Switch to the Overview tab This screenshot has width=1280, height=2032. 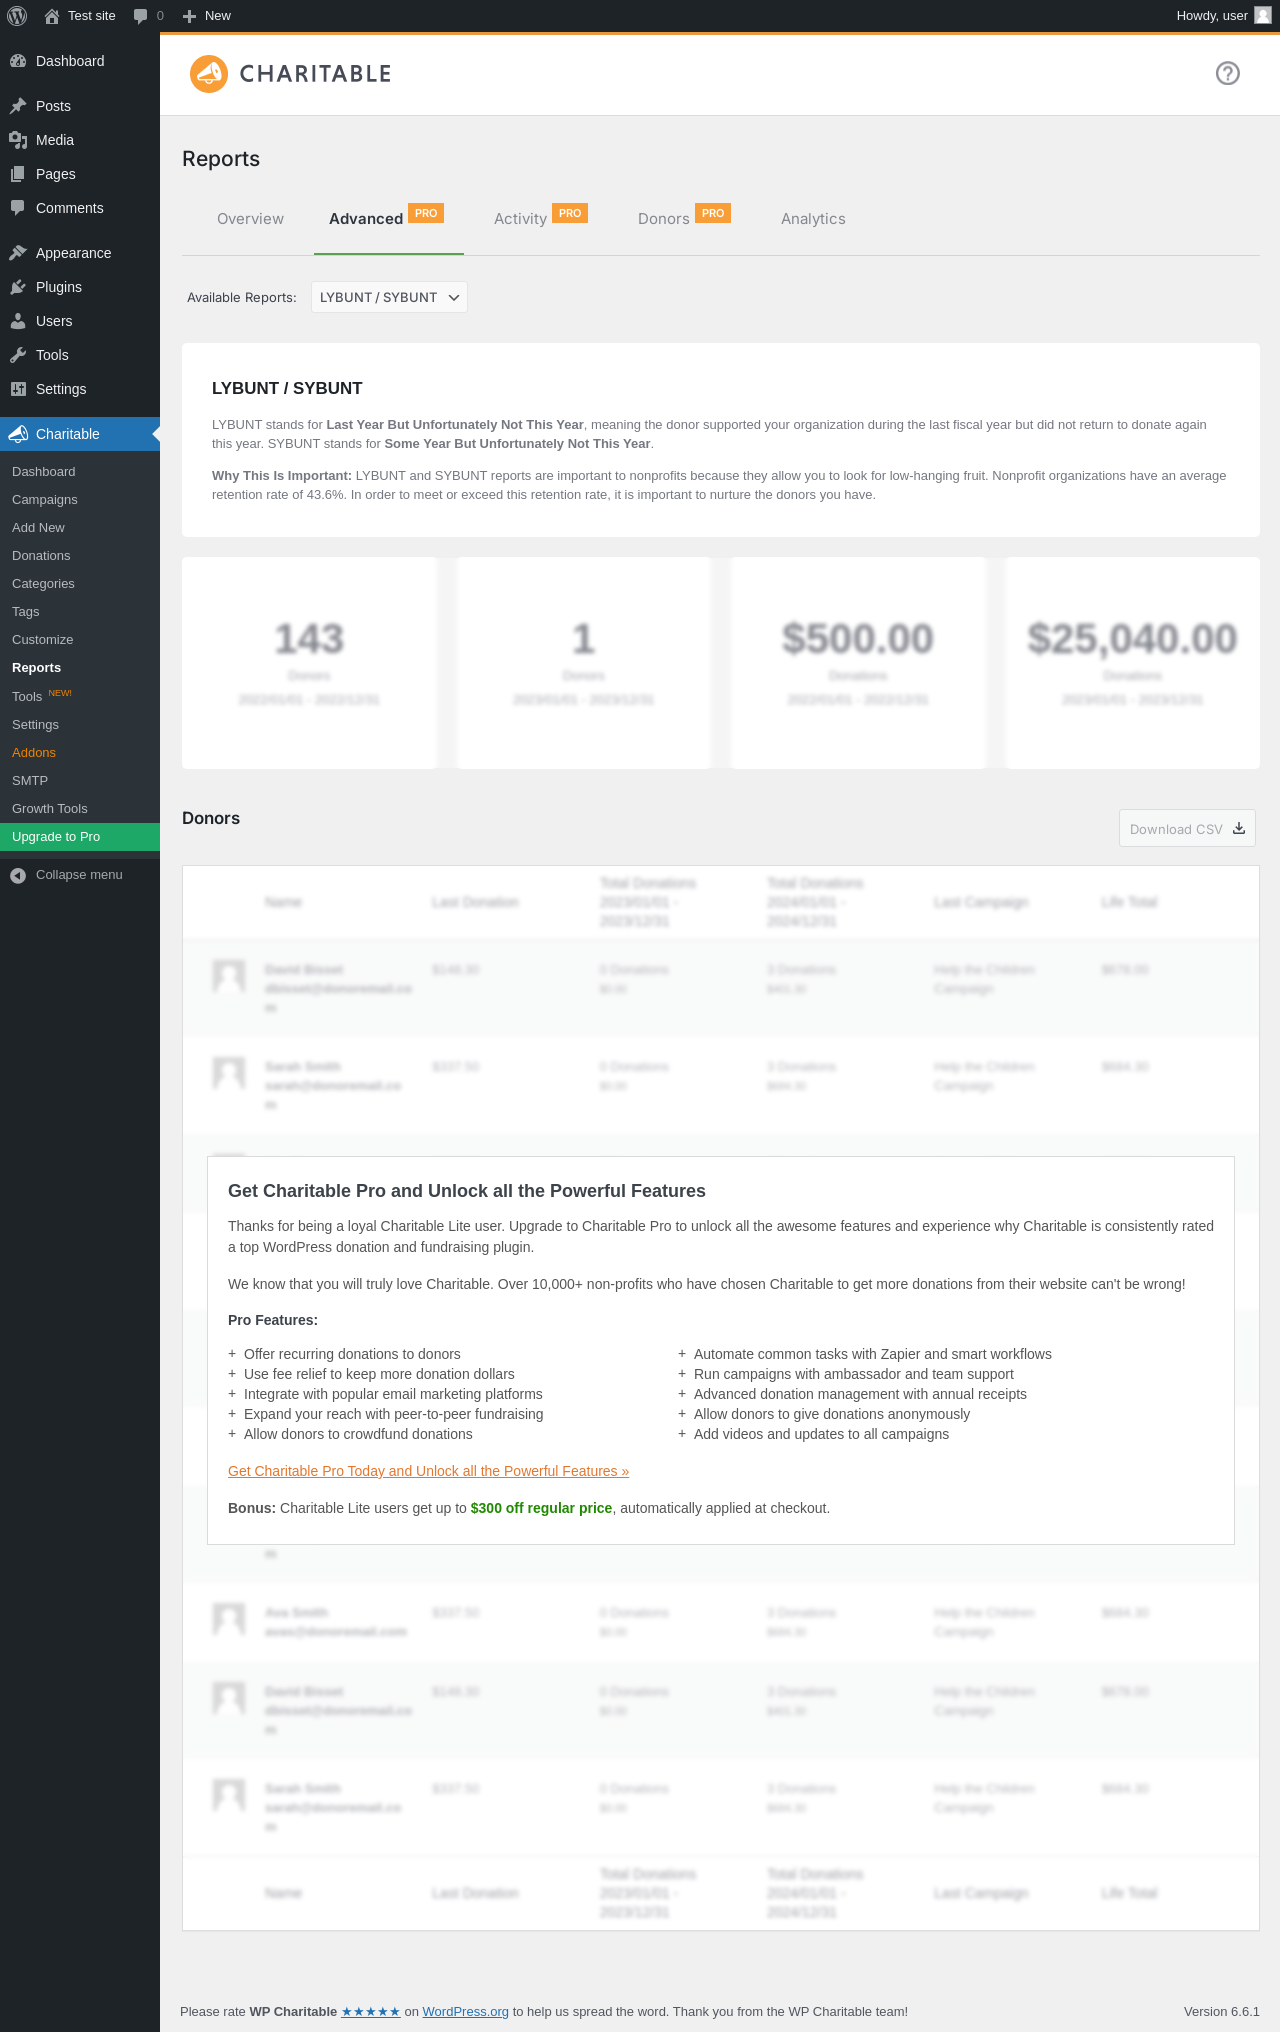click(x=250, y=219)
